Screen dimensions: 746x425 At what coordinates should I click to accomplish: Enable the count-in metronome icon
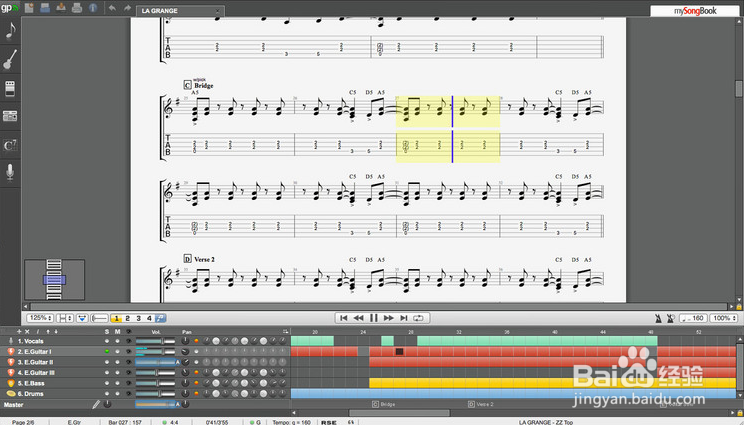pyautogui.click(x=671, y=318)
